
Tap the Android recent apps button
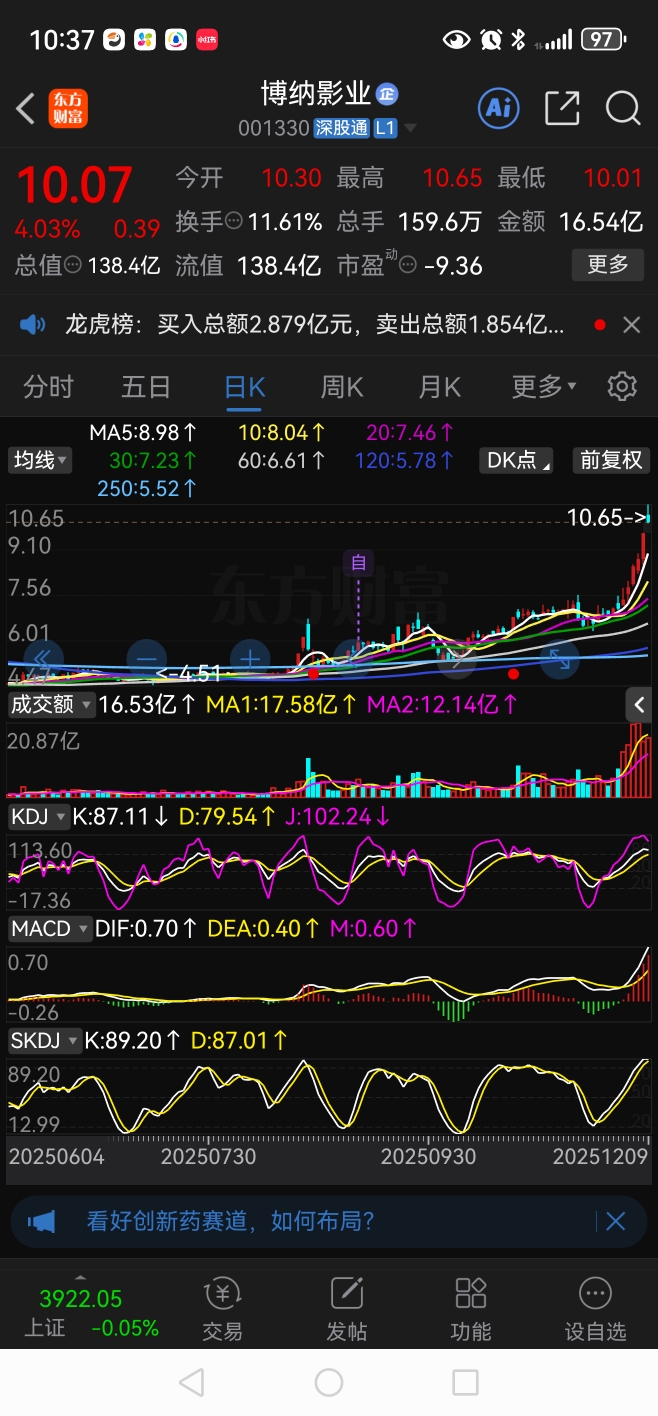coord(465,1383)
